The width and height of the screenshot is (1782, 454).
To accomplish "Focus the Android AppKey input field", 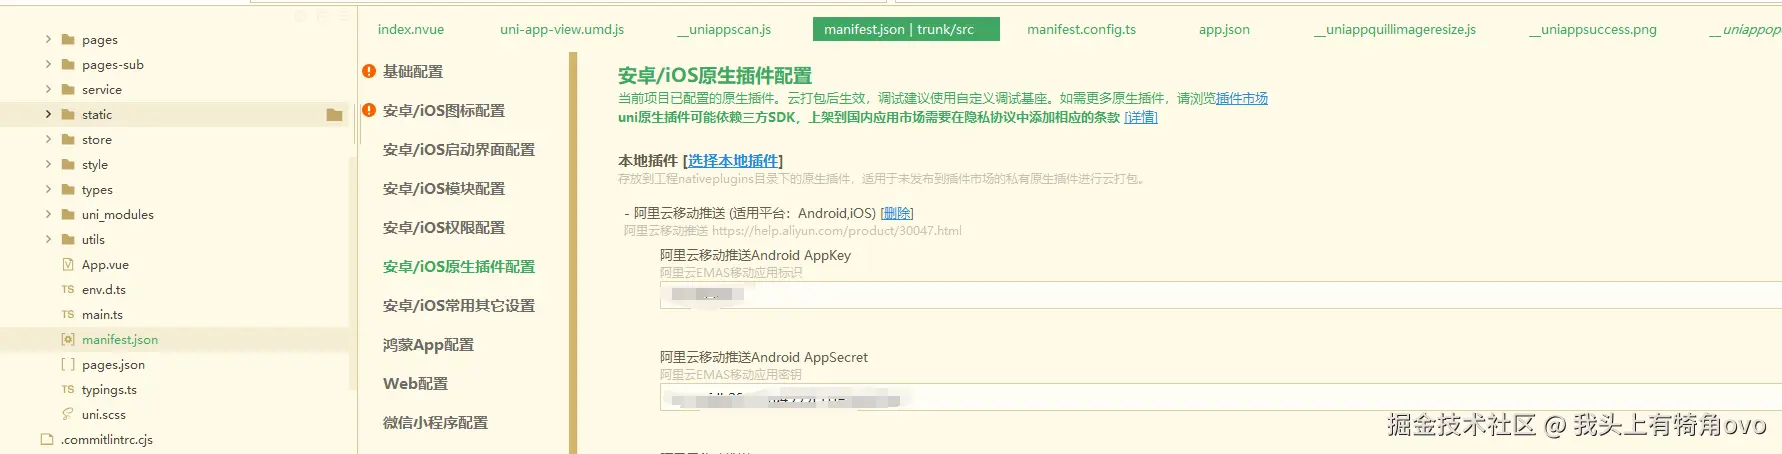I will tap(1220, 295).
